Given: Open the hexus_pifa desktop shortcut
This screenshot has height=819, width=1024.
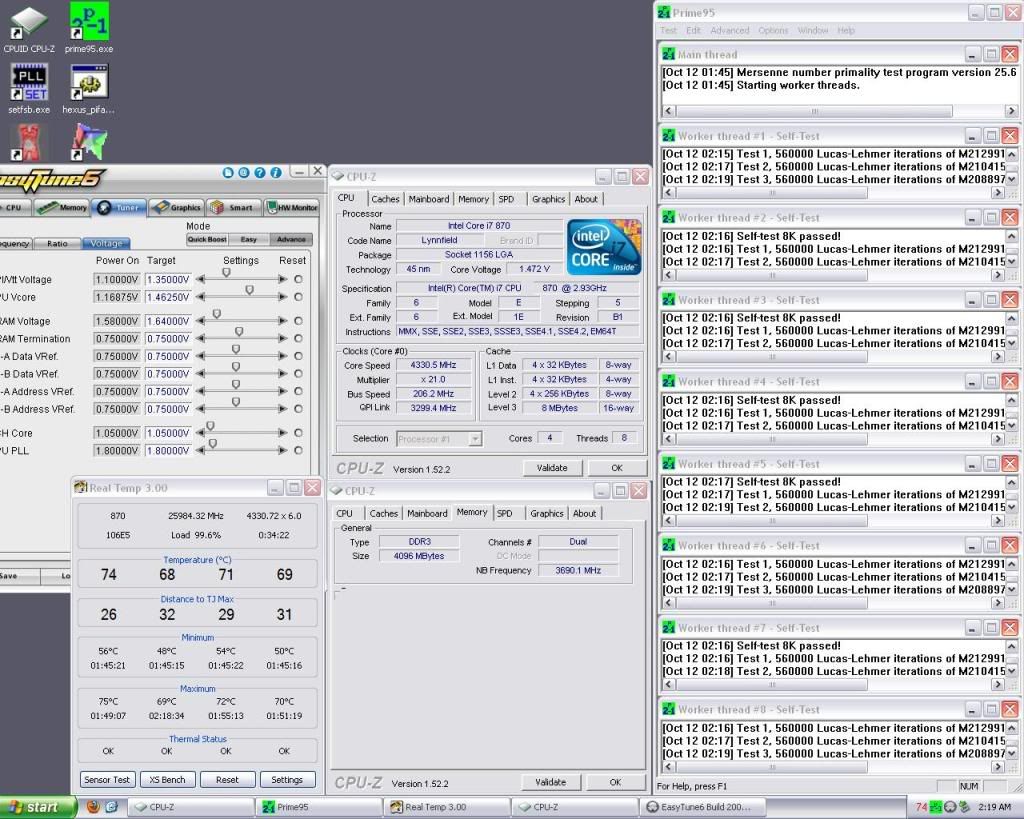Looking at the screenshot, I should tap(89, 89).
